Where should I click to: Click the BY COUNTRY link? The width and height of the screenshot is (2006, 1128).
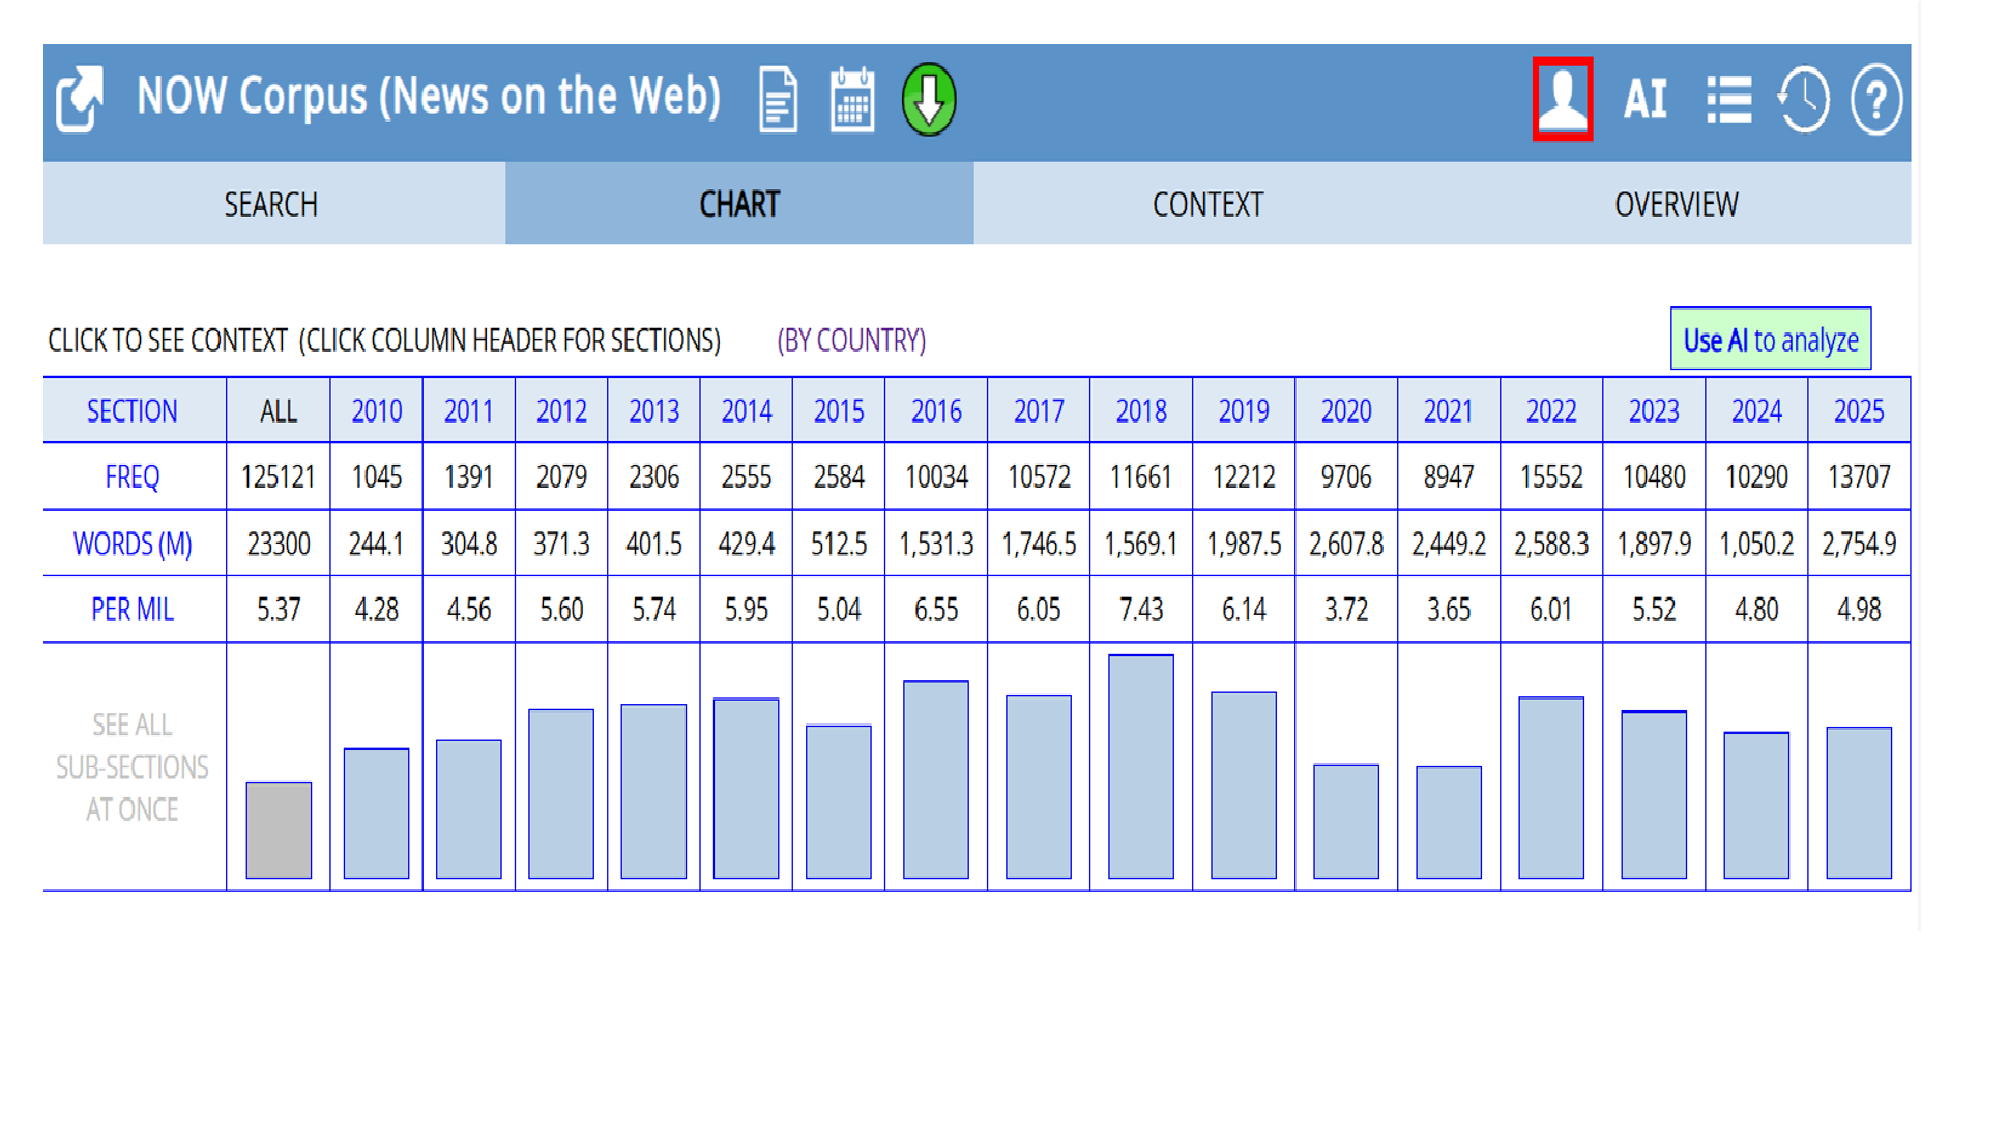click(x=851, y=340)
